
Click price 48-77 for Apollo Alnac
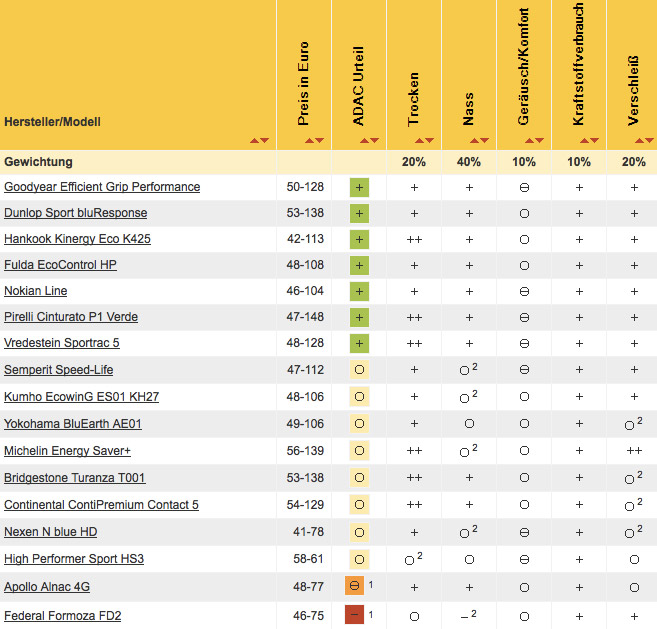coord(308,587)
